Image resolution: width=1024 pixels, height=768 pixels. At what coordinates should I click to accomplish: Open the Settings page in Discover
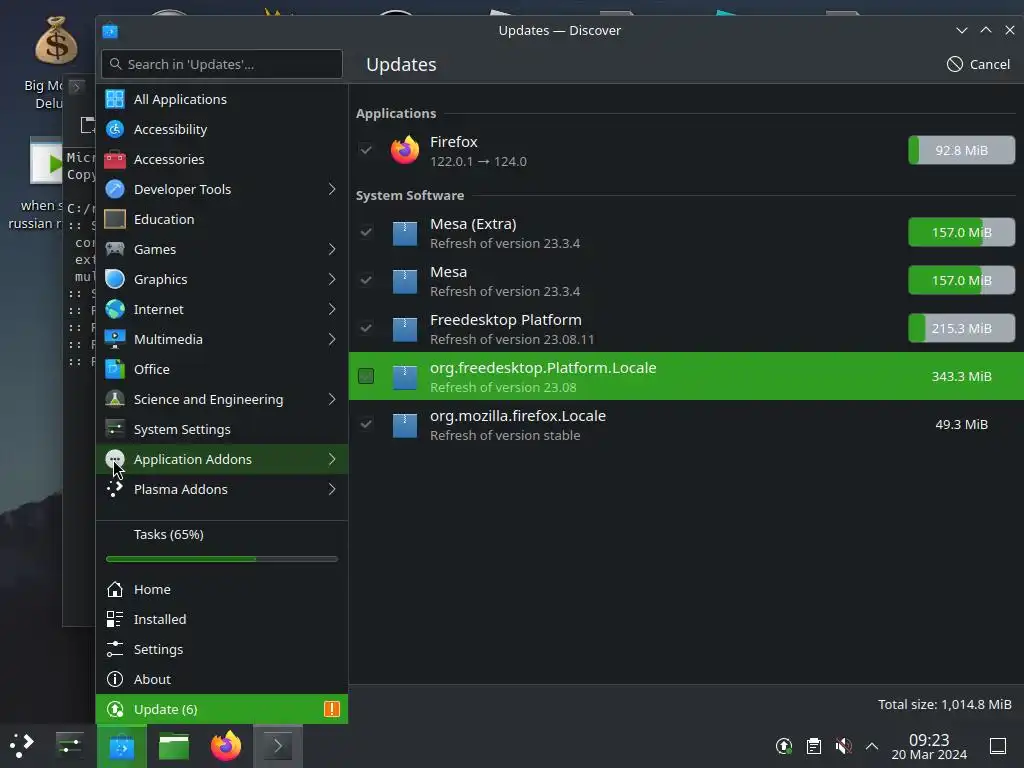(x=221, y=649)
